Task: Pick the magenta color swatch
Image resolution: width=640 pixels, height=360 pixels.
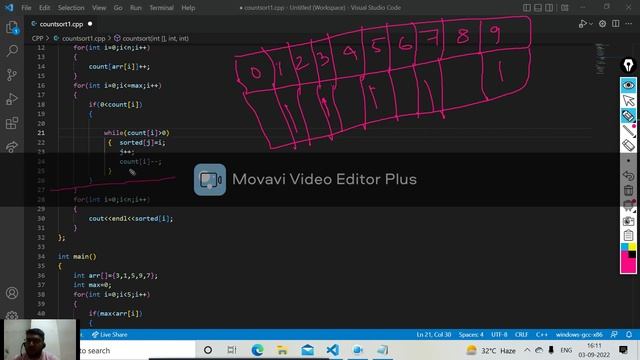Action: [628, 266]
